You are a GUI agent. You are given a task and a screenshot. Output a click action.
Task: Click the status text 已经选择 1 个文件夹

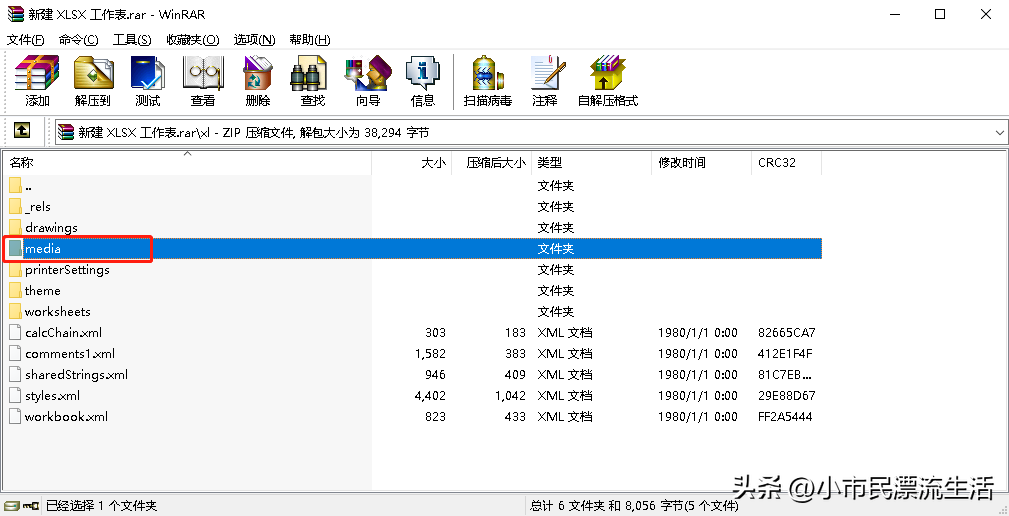pyautogui.click(x=101, y=506)
